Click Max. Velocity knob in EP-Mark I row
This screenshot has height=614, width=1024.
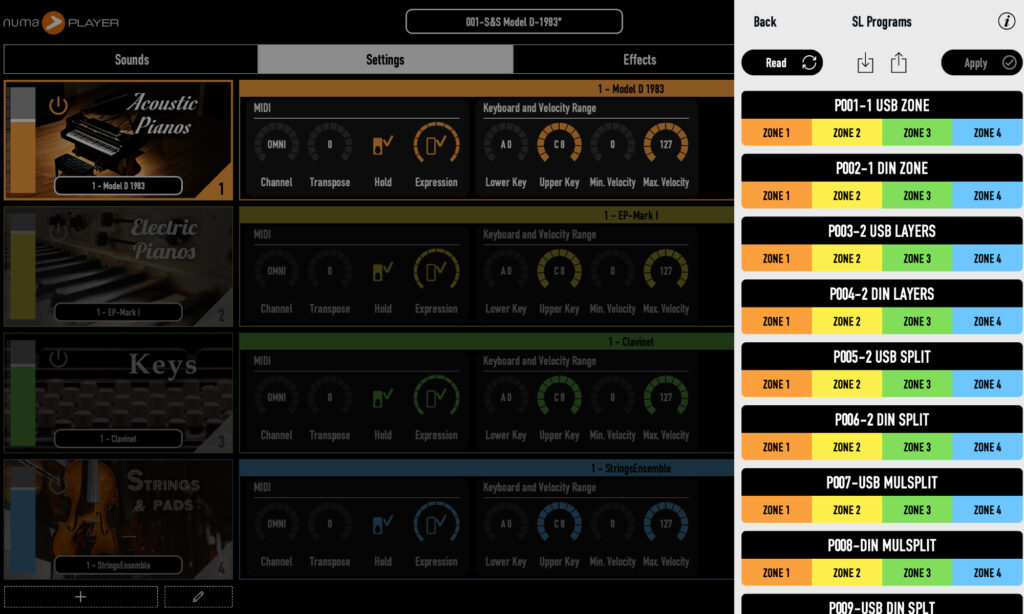tap(665, 270)
